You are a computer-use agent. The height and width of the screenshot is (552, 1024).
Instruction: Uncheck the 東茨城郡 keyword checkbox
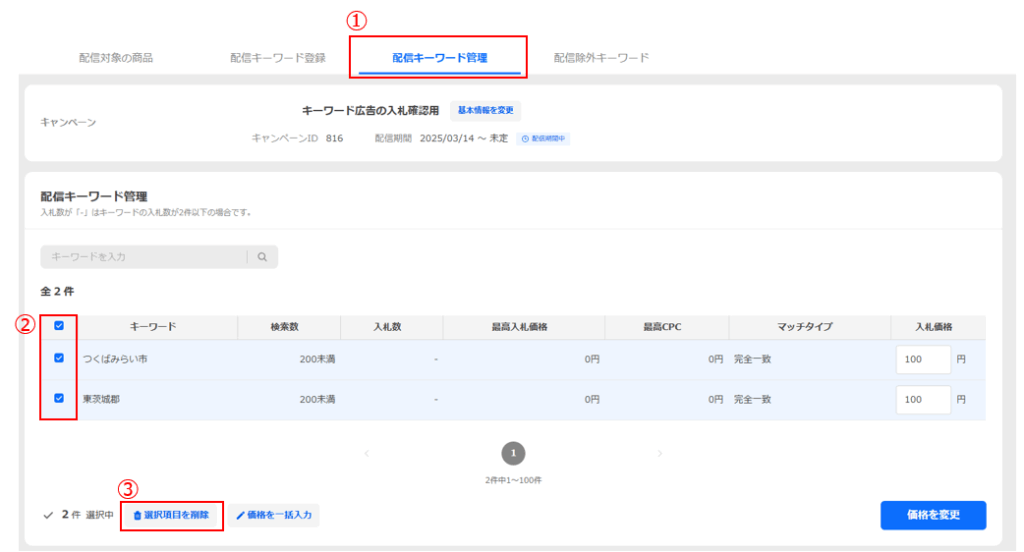(59, 398)
